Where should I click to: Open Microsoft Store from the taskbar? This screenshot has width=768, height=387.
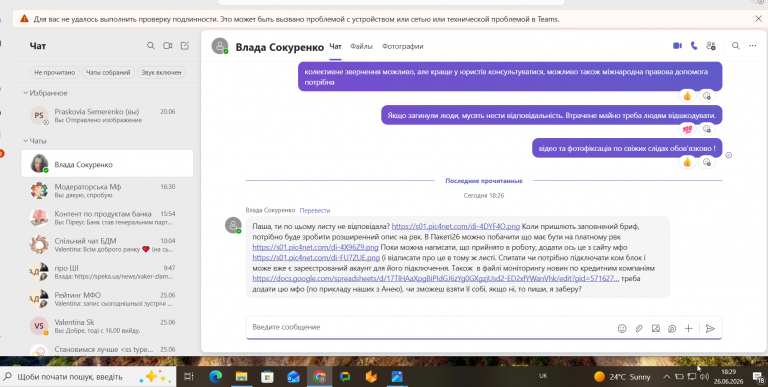pyautogui.click(x=267, y=377)
